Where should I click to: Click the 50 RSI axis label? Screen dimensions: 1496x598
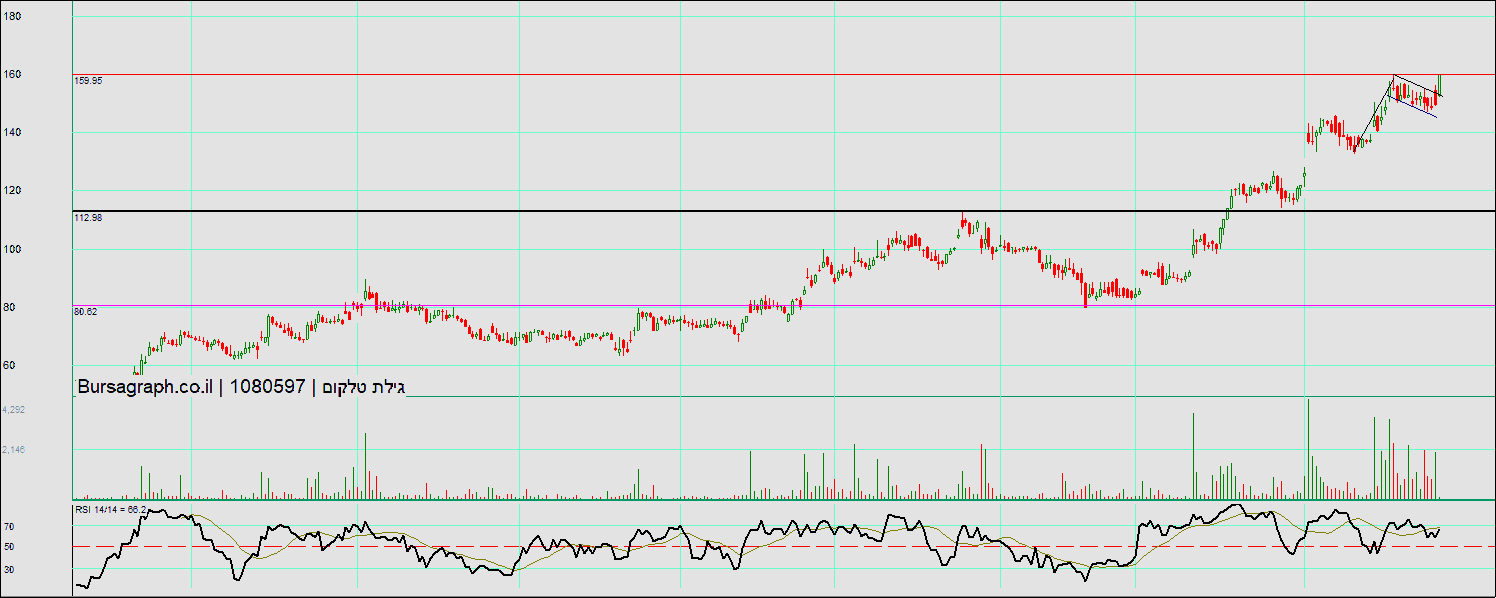click(8, 547)
